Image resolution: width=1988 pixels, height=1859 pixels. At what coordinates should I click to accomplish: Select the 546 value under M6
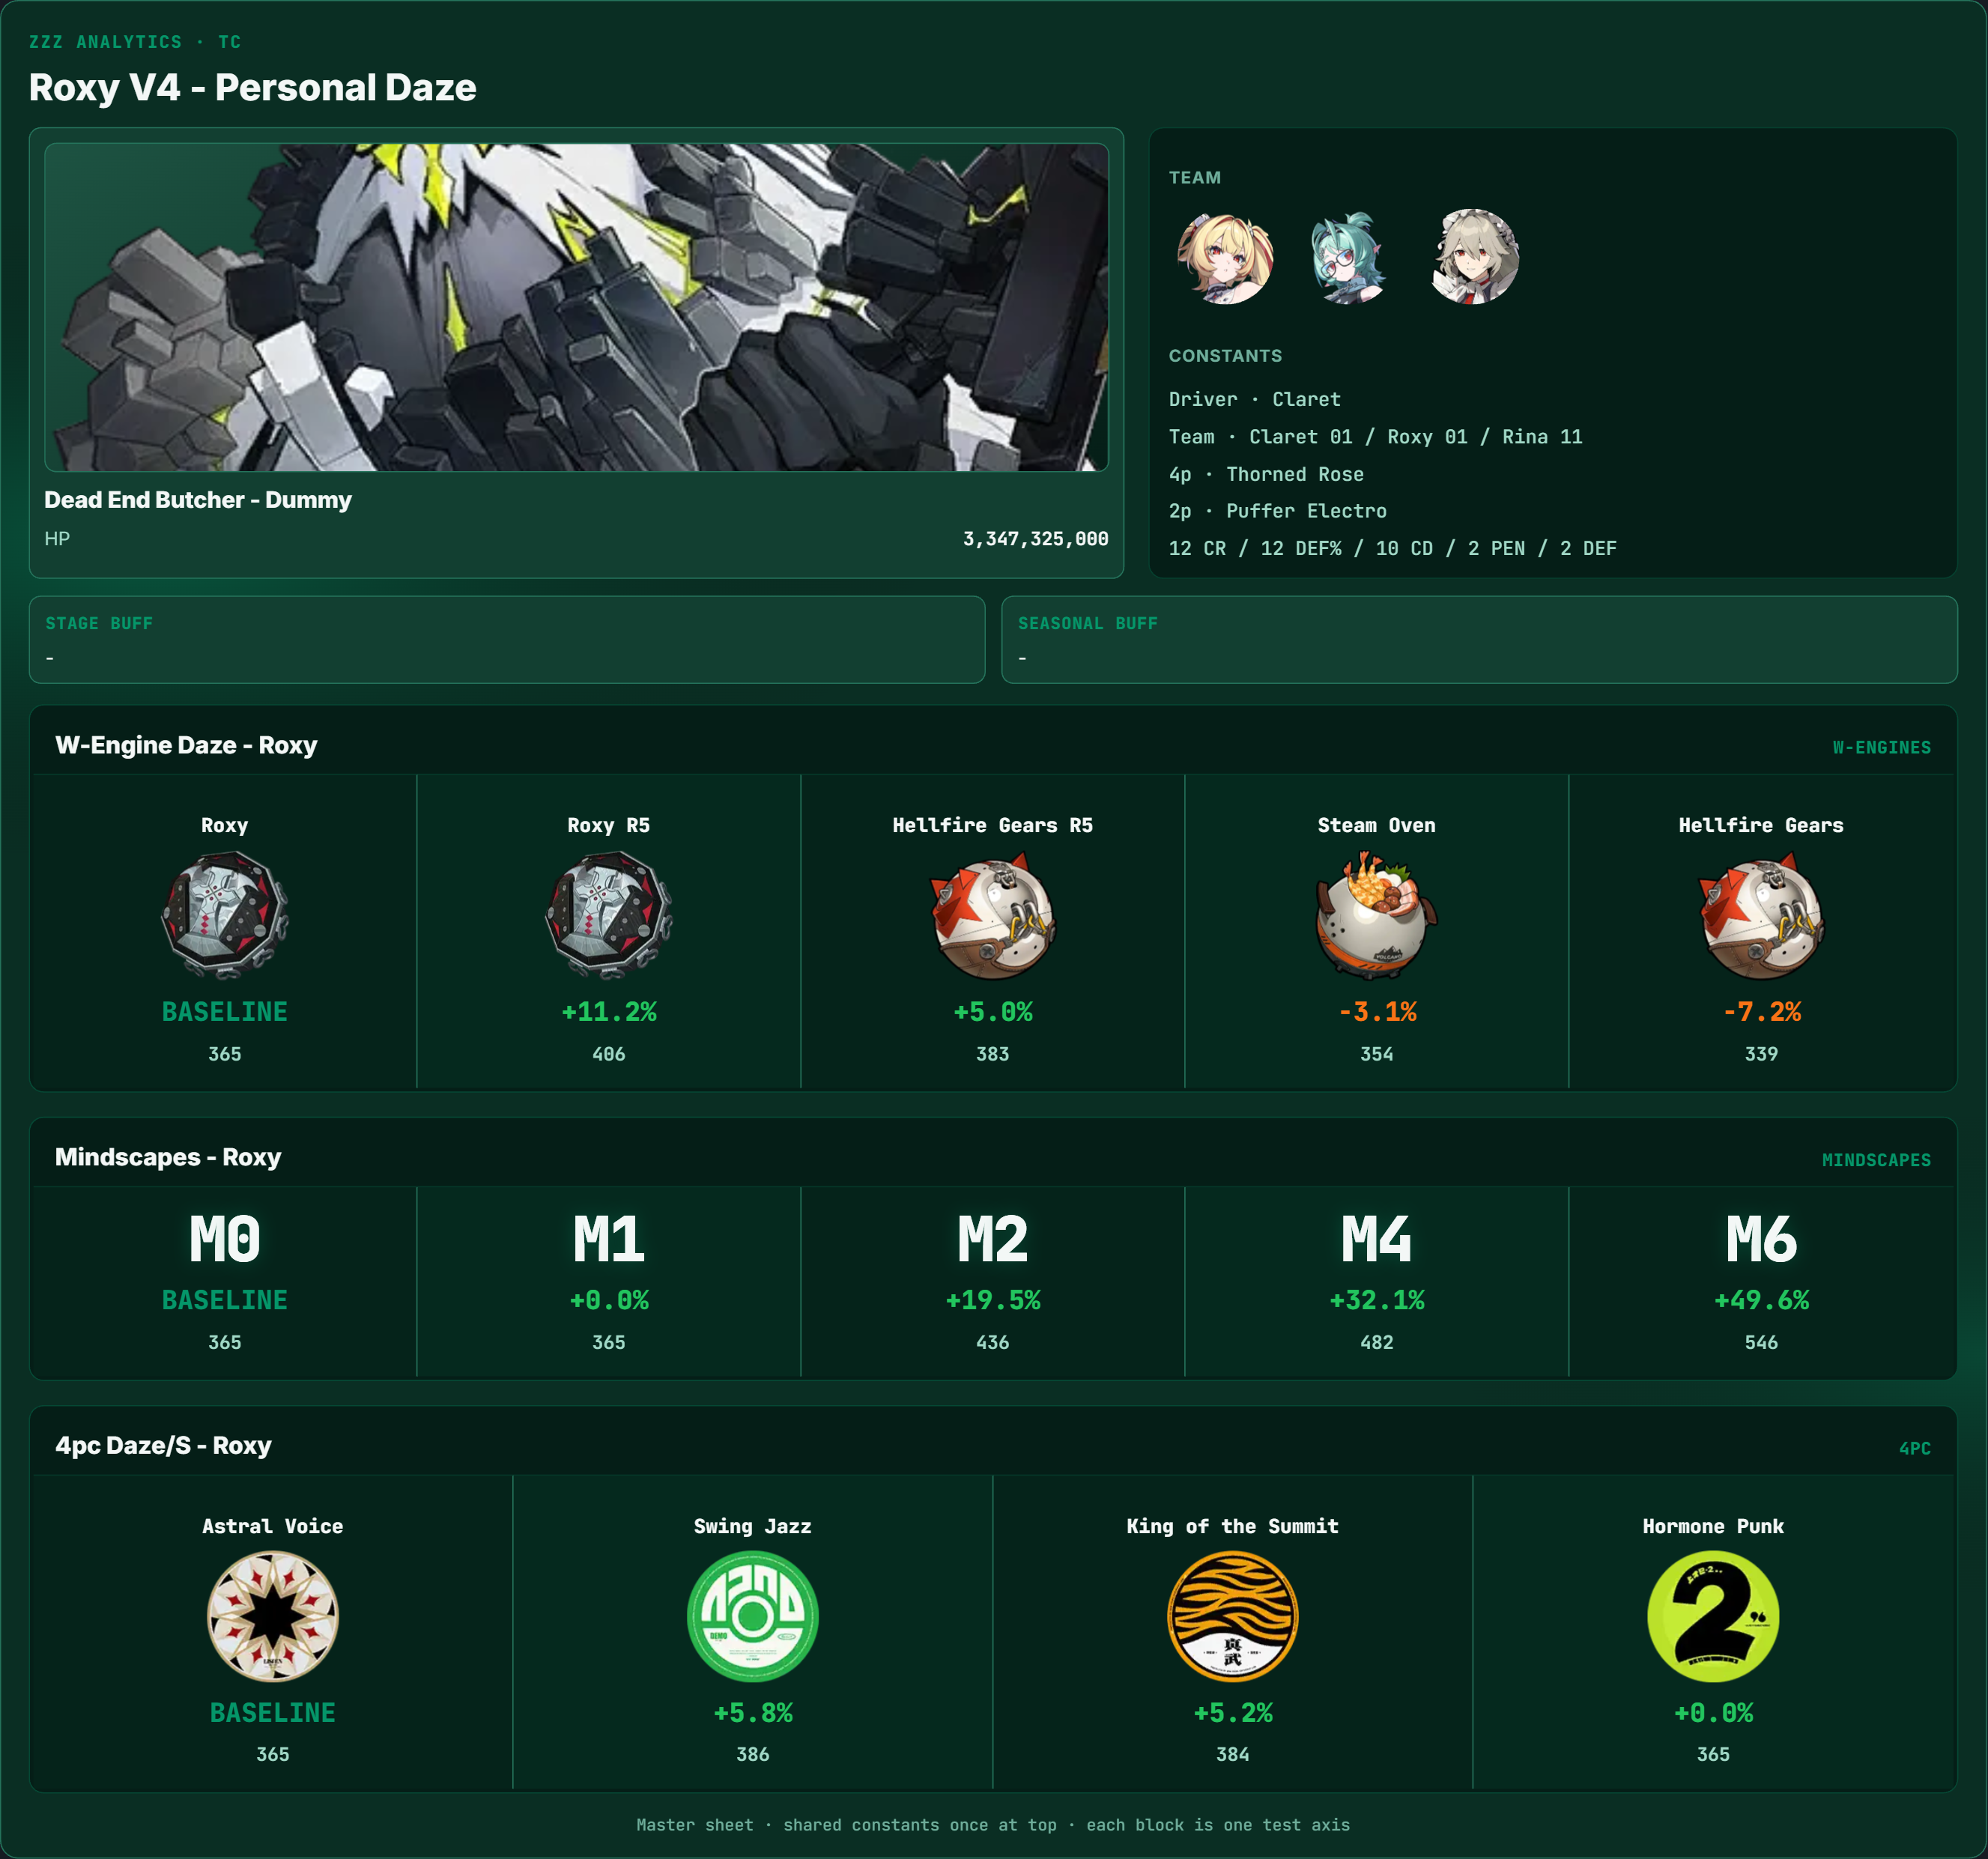(x=1761, y=1342)
